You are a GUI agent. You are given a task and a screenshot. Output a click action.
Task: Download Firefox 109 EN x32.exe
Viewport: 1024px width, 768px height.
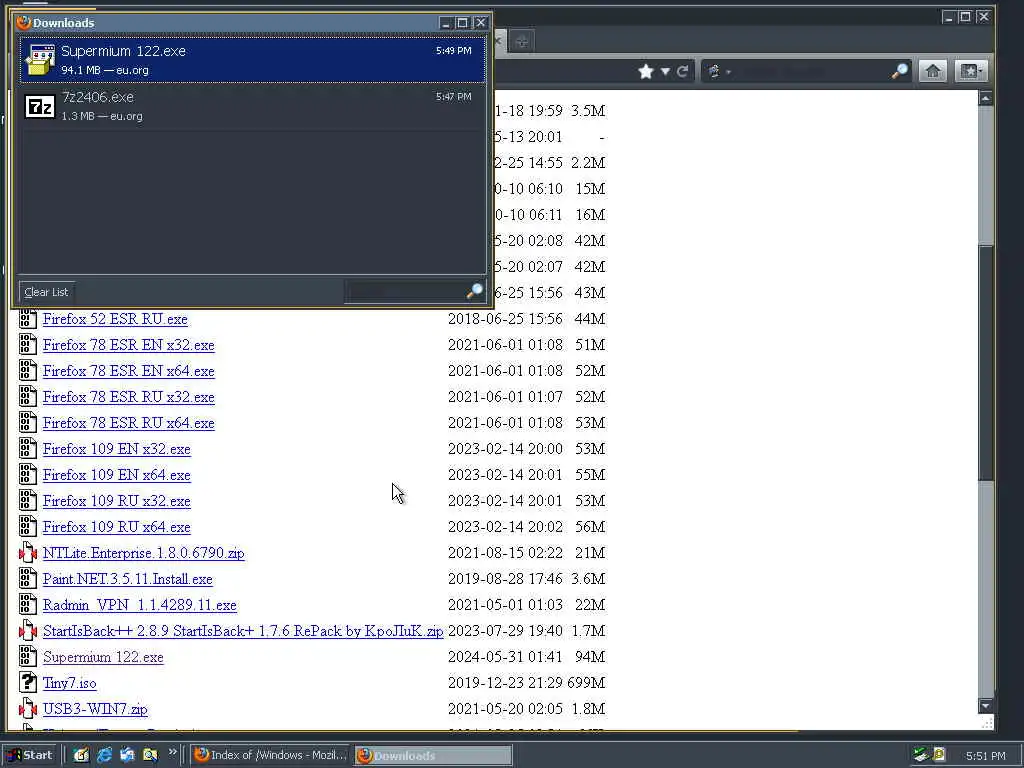tap(117, 449)
